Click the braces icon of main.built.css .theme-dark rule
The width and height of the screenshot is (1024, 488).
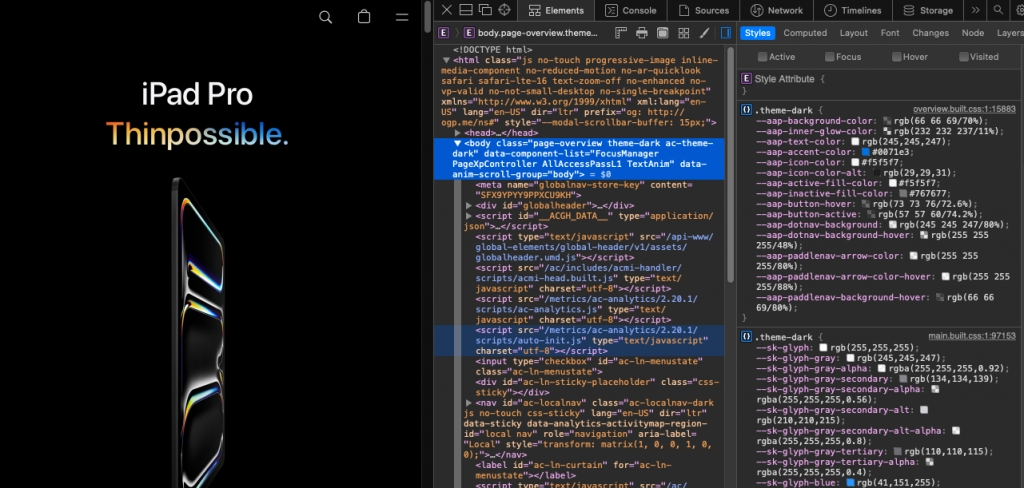click(x=746, y=336)
